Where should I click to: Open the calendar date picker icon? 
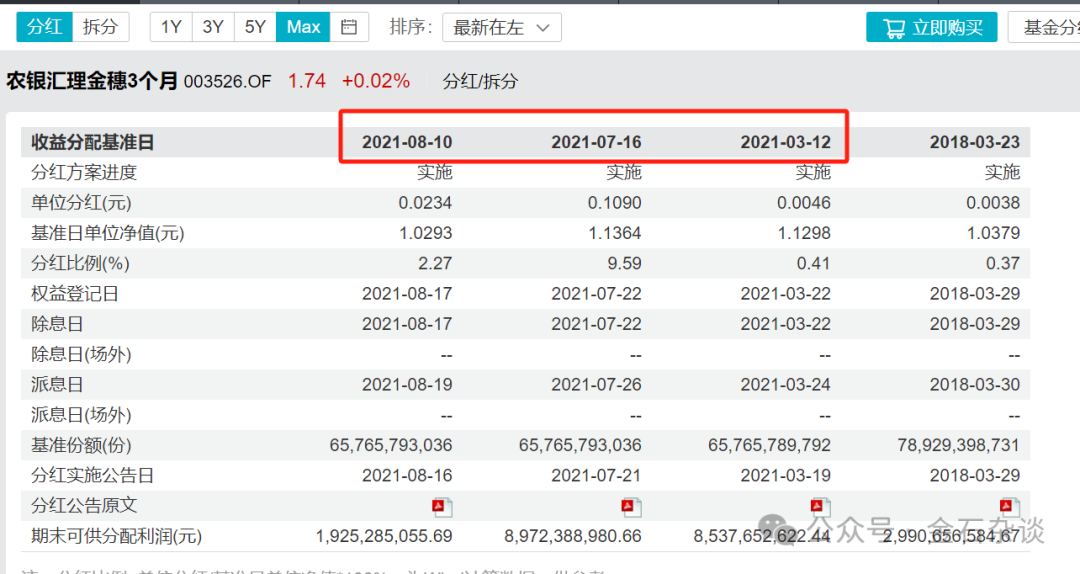point(349,28)
